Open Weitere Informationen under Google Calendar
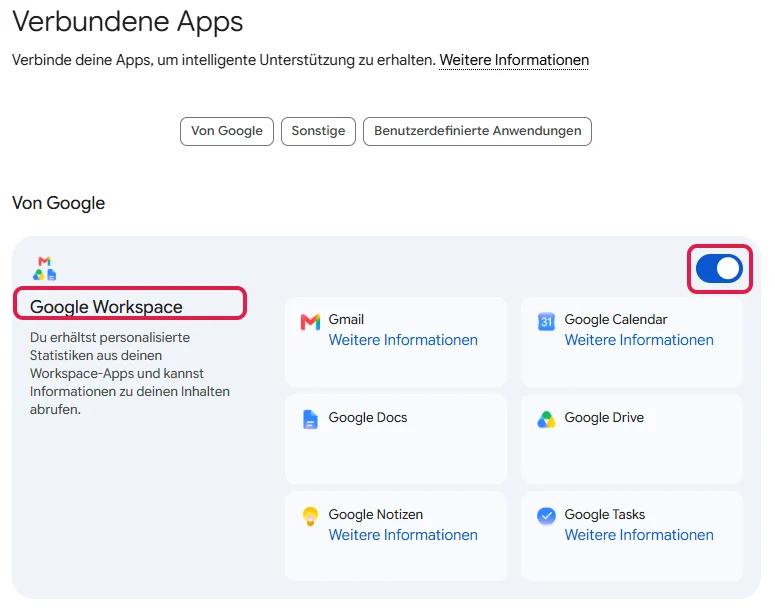This screenshot has height=610, width=775. [639, 340]
